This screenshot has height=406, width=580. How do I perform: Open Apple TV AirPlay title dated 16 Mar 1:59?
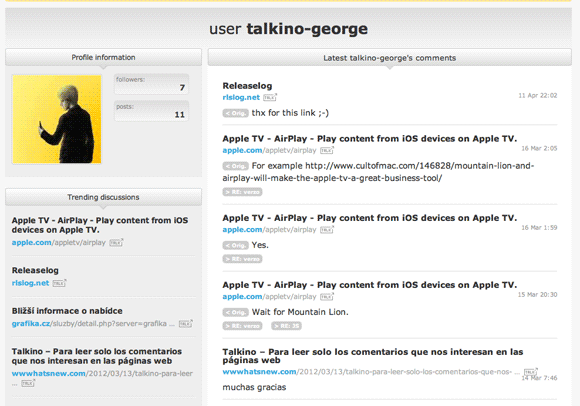click(x=370, y=218)
